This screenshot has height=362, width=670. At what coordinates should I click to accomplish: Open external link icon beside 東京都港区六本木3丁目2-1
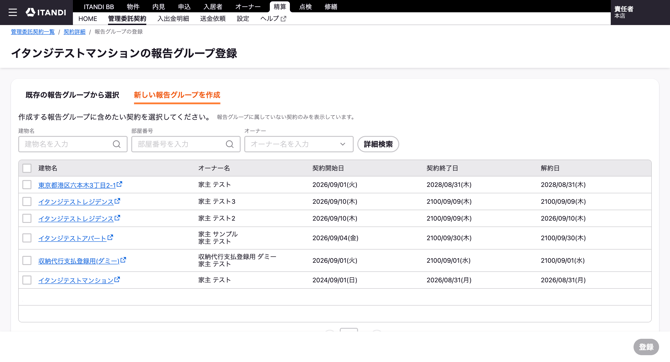click(x=119, y=184)
